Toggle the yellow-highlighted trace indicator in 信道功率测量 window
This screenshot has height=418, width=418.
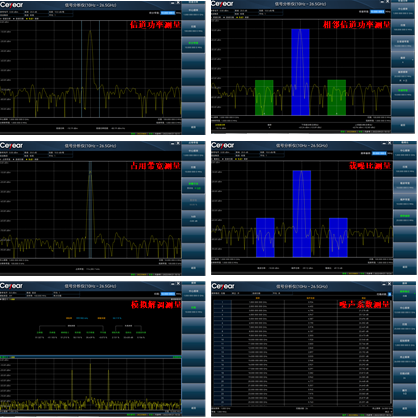tap(31, 19)
